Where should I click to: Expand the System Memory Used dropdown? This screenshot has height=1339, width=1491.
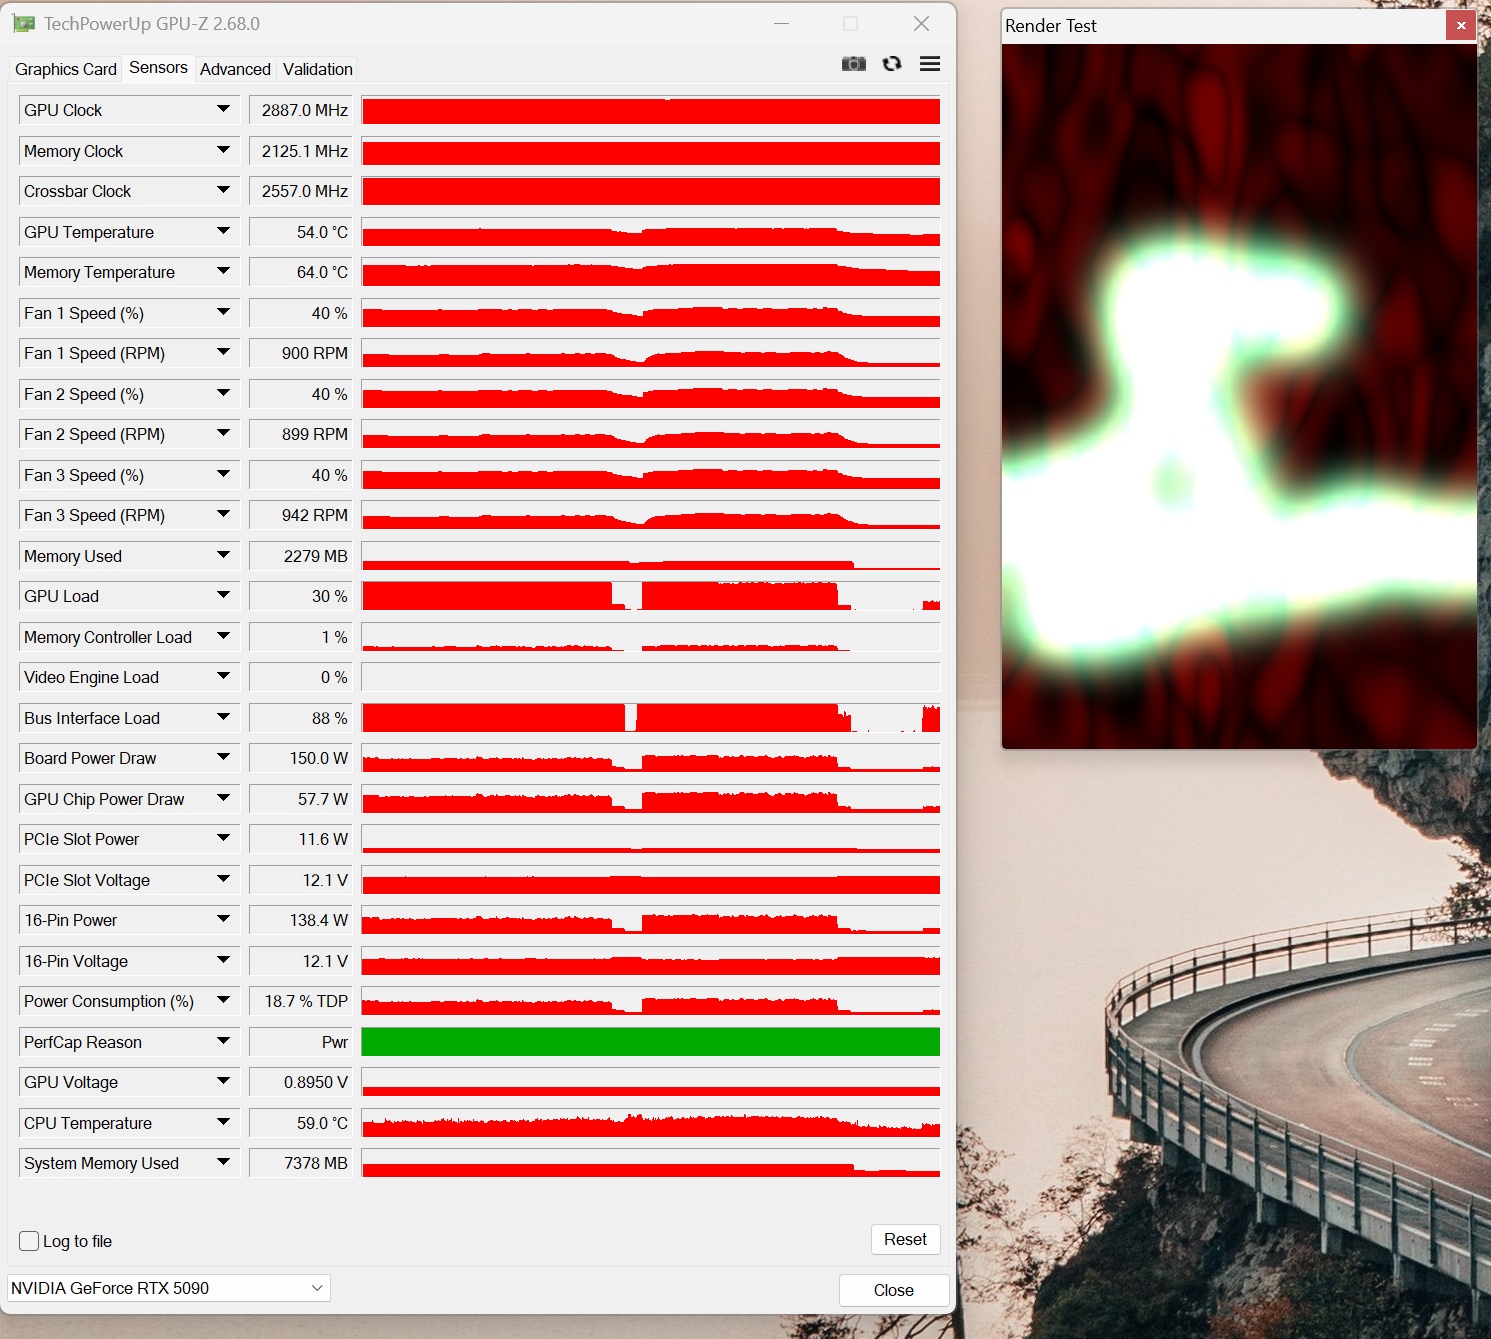[x=223, y=1162]
